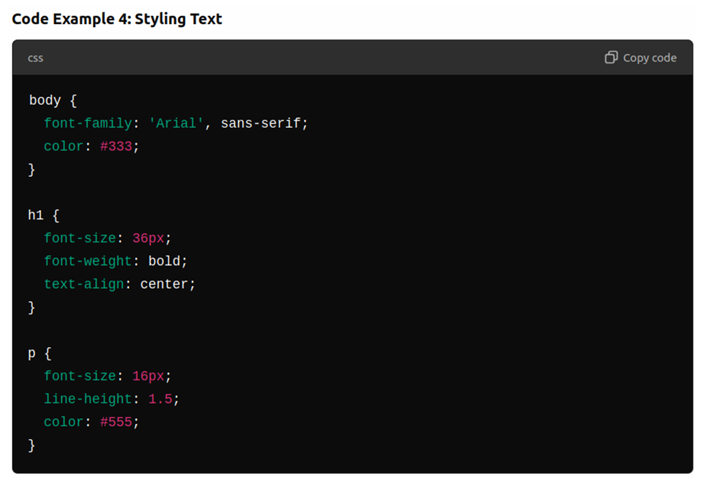The height and width of the screenshot is (483, 705).
Task: Click the color property inside the body rule
Action: [x=64, y=146]
